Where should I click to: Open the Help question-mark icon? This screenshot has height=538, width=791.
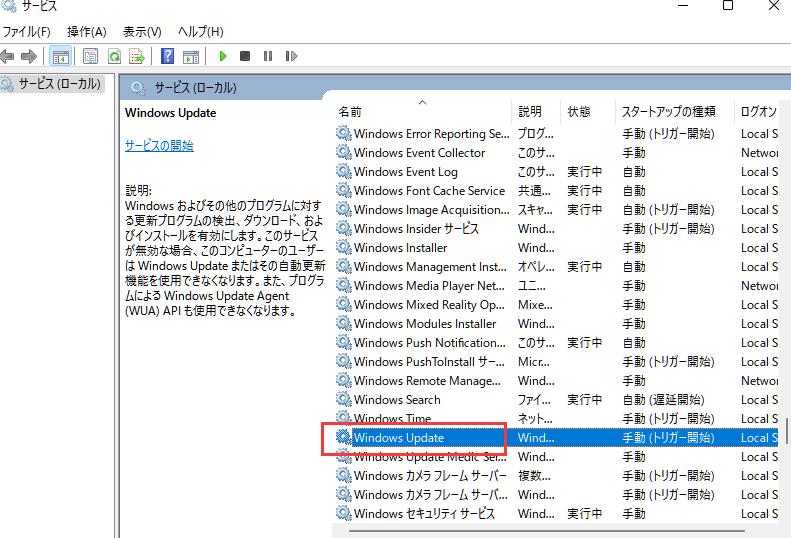[x=167, y=56]
